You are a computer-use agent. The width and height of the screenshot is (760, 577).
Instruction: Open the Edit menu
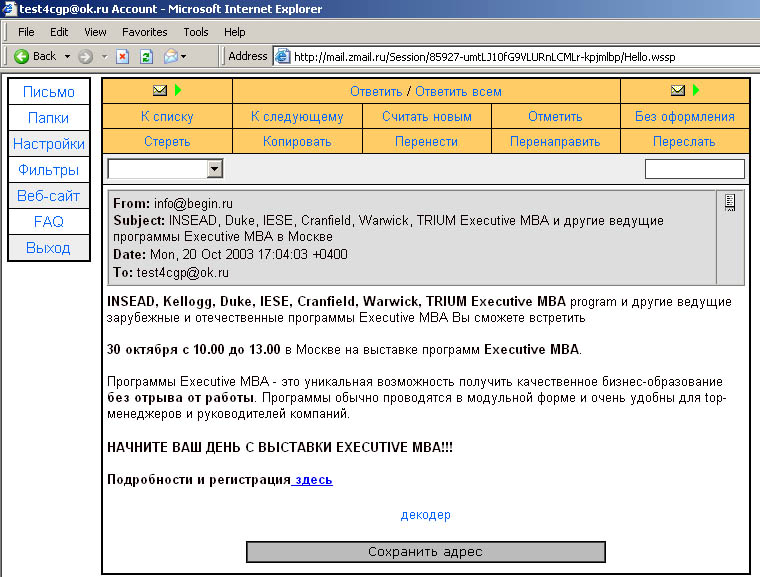pos(59,32)
